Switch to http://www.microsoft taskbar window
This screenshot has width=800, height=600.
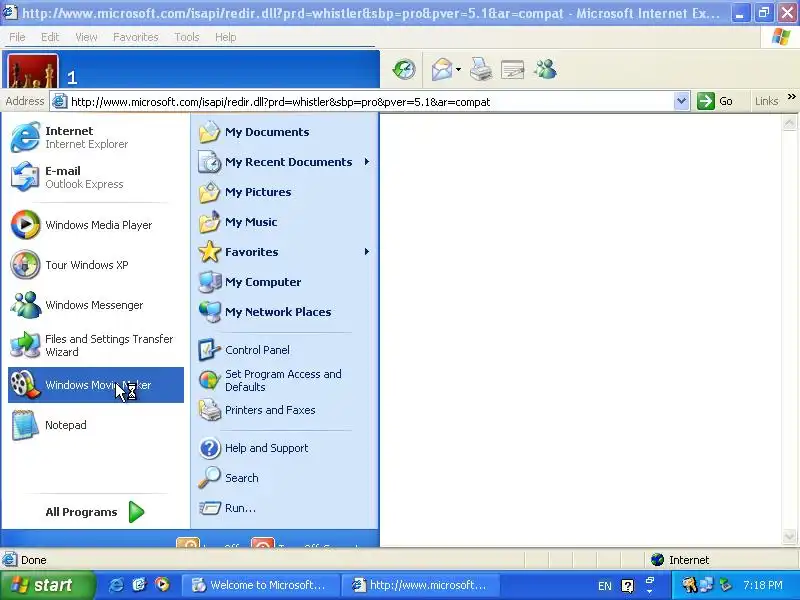[x=421, y=585]
